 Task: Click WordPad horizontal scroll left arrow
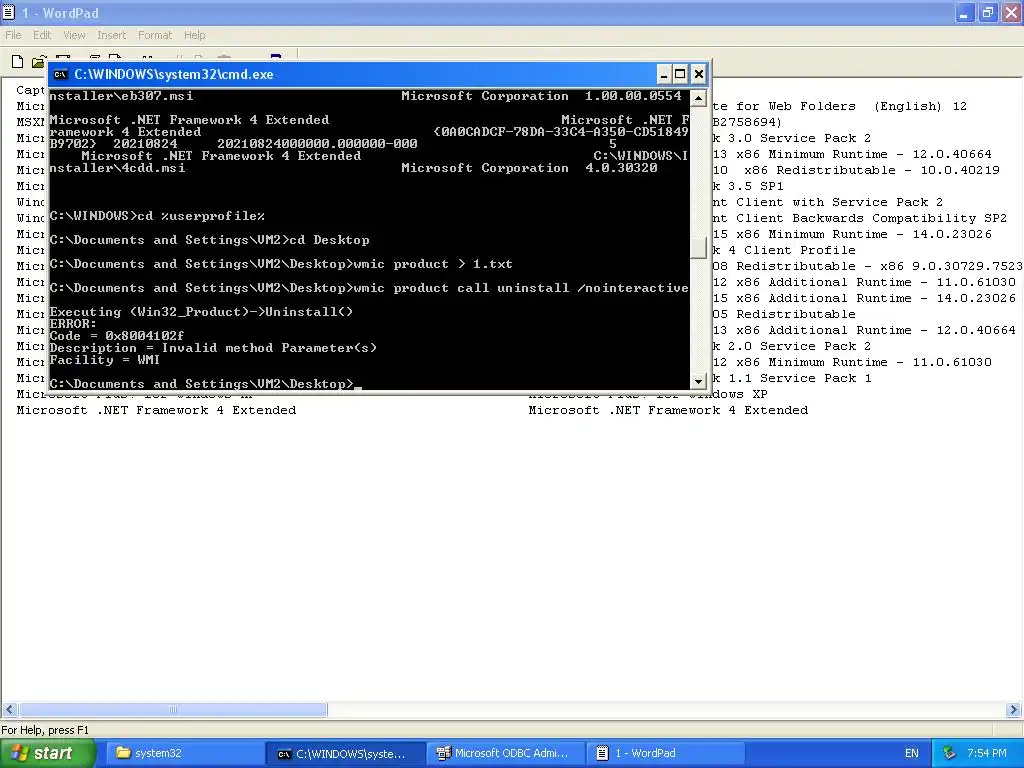click(x=9, y=709)
